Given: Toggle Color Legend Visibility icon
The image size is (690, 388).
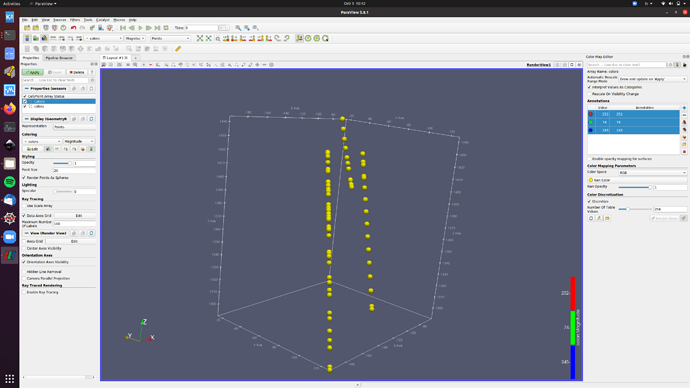Looking at the screenshot, I should [x=27, y=38].
